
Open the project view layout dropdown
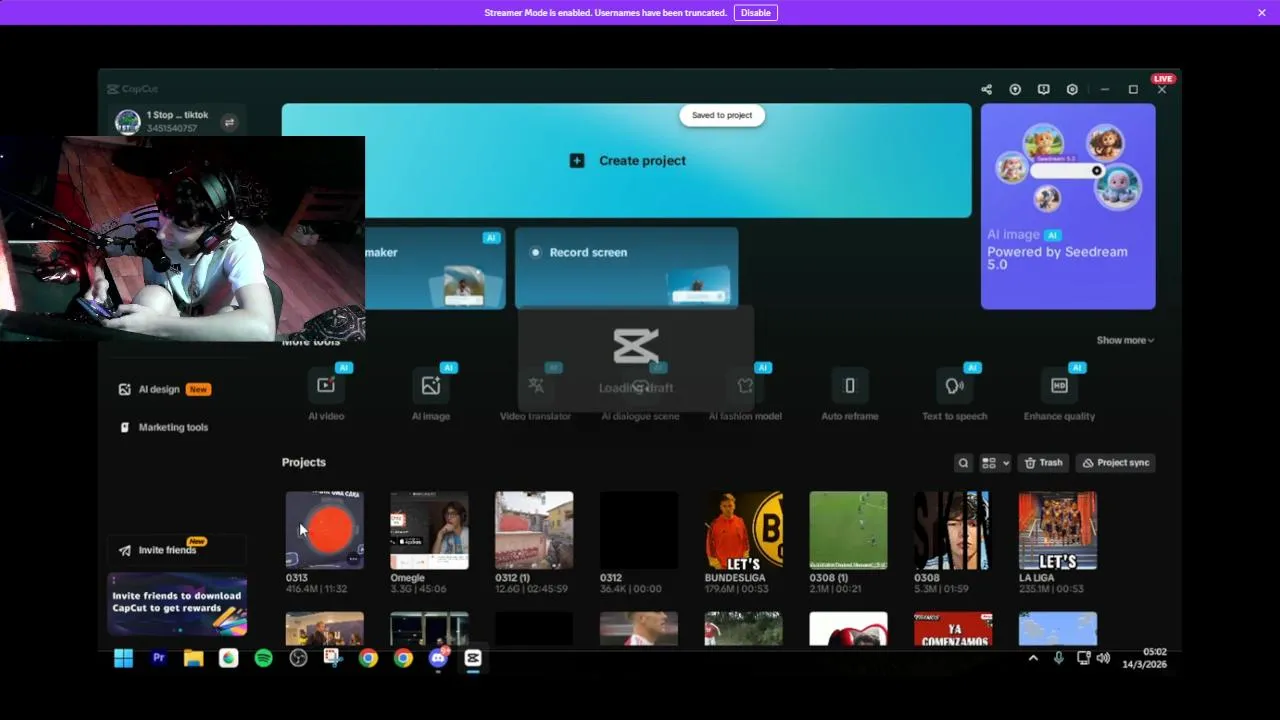tap(994, 463)
